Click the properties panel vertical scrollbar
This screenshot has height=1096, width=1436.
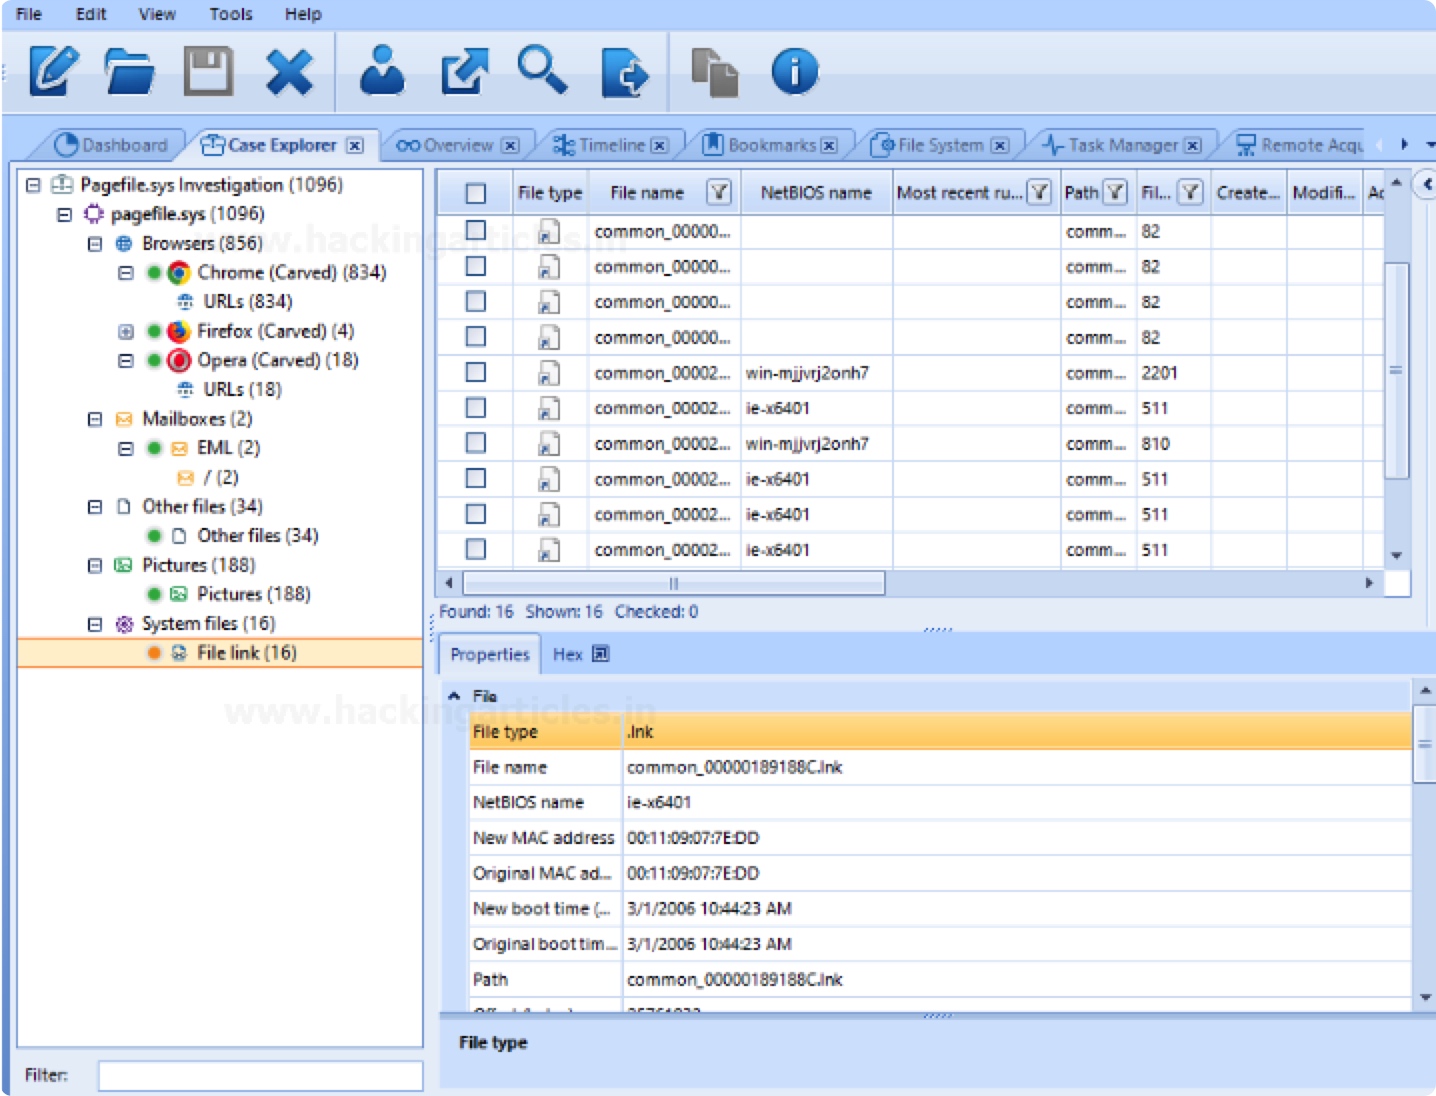[1424, 743]
